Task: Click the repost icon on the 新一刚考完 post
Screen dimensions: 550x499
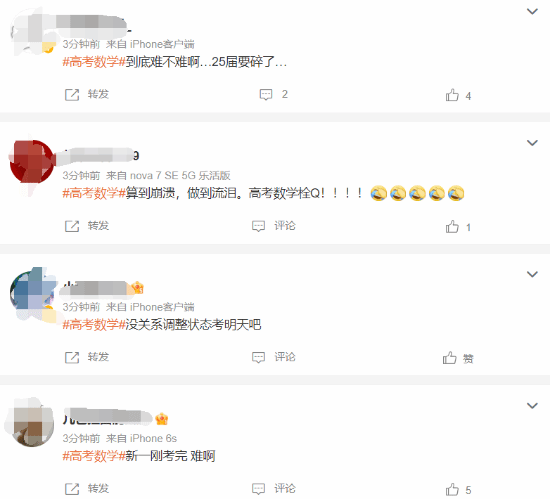Action: pyautogui.click(x=72, y=489)
